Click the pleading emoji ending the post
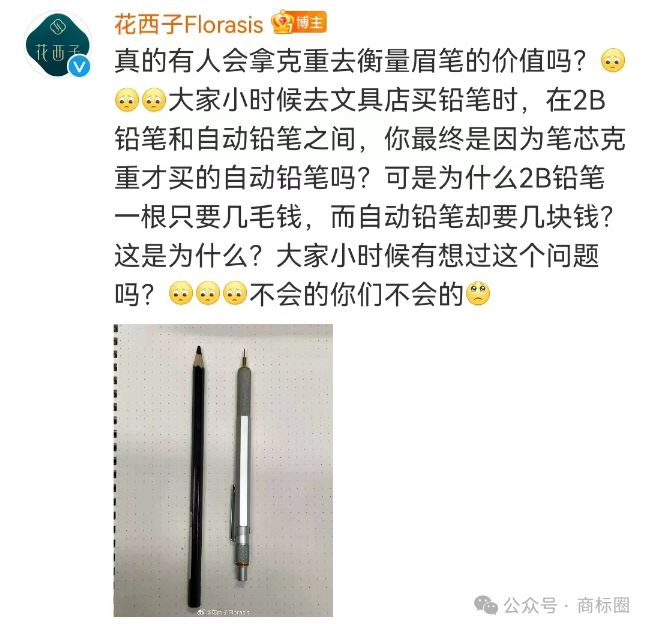The height and width of the screenshot is (624, 653). (478, 293)
